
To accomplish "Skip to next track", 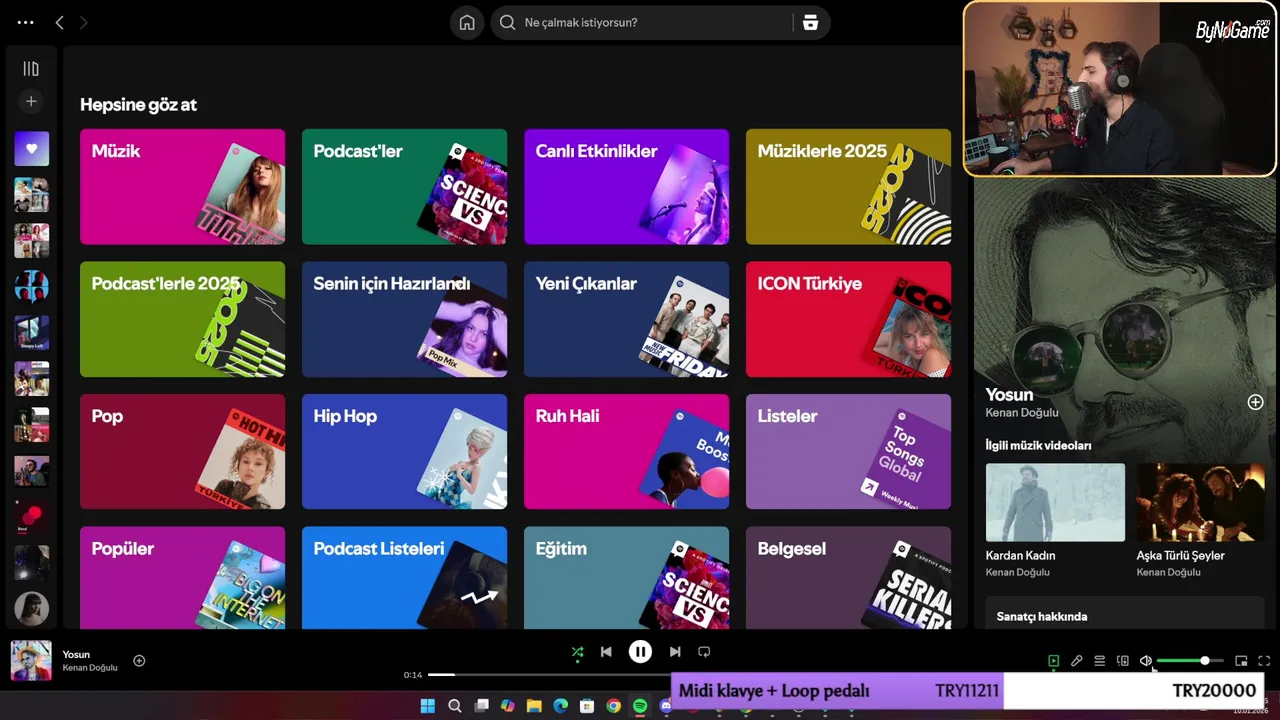I will click(x=675, y=652).
